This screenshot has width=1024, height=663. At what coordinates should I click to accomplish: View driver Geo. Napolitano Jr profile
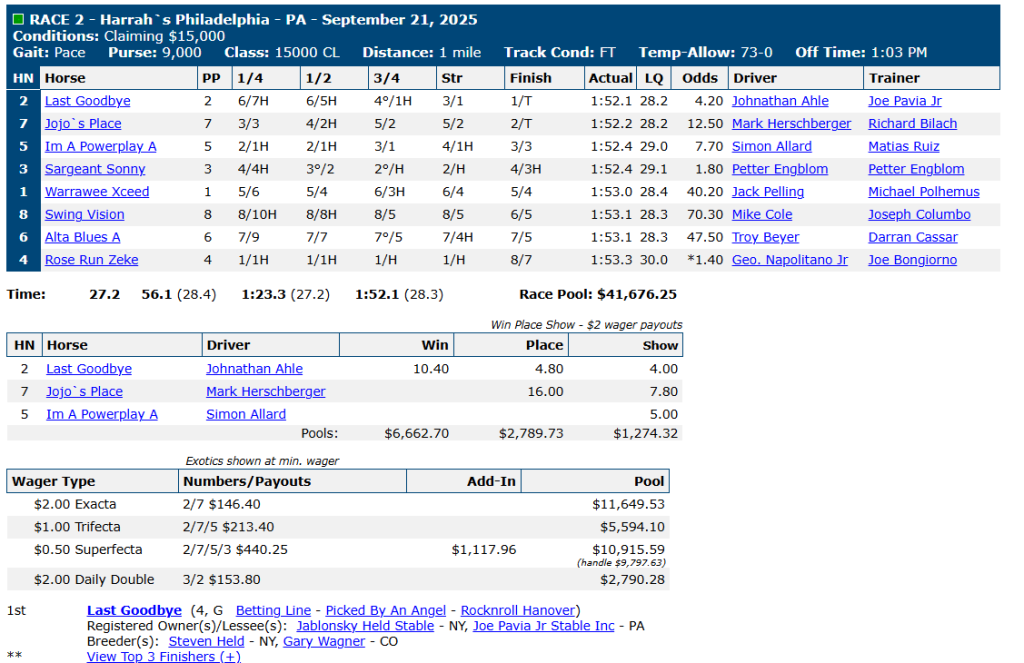coord(789,260)
